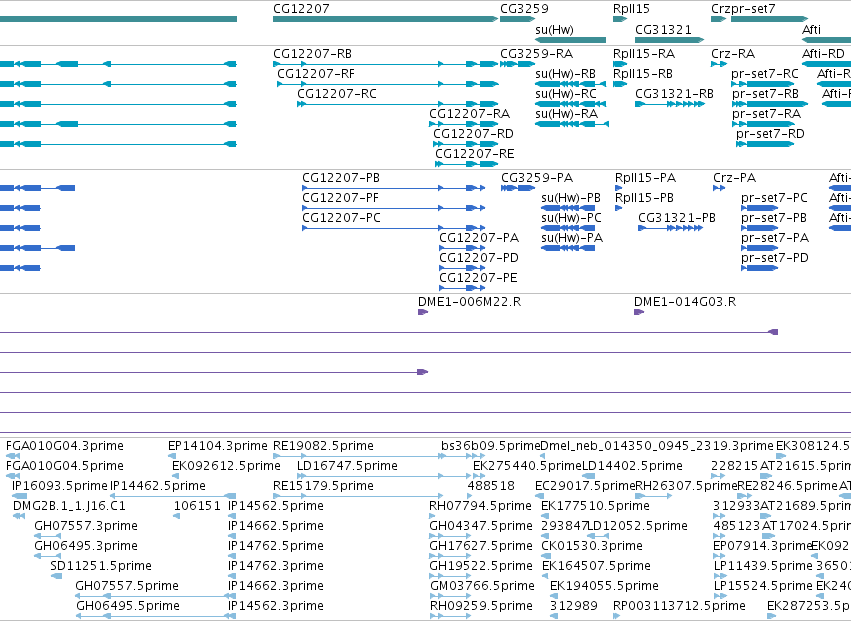The height and width of the screenshot is (621, 851).
Task: Open protein label CG12207-PE
Action: (478, 278)
